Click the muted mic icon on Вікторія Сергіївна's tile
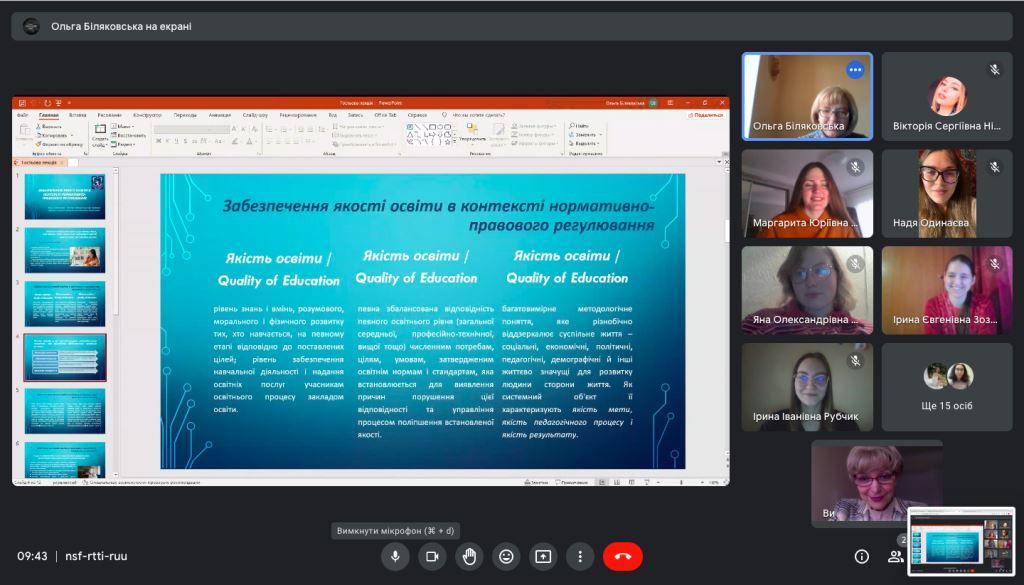Screen dimensions: 1024x585 pos(994,70)
